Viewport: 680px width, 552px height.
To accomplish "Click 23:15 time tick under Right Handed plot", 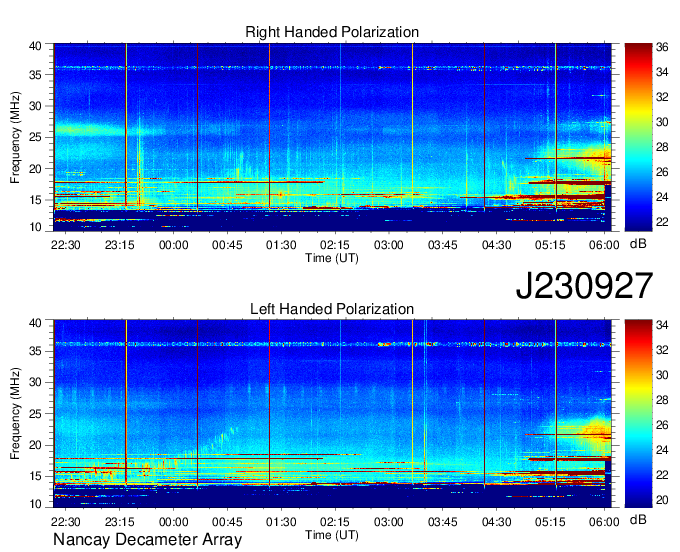I will [120, 245].
